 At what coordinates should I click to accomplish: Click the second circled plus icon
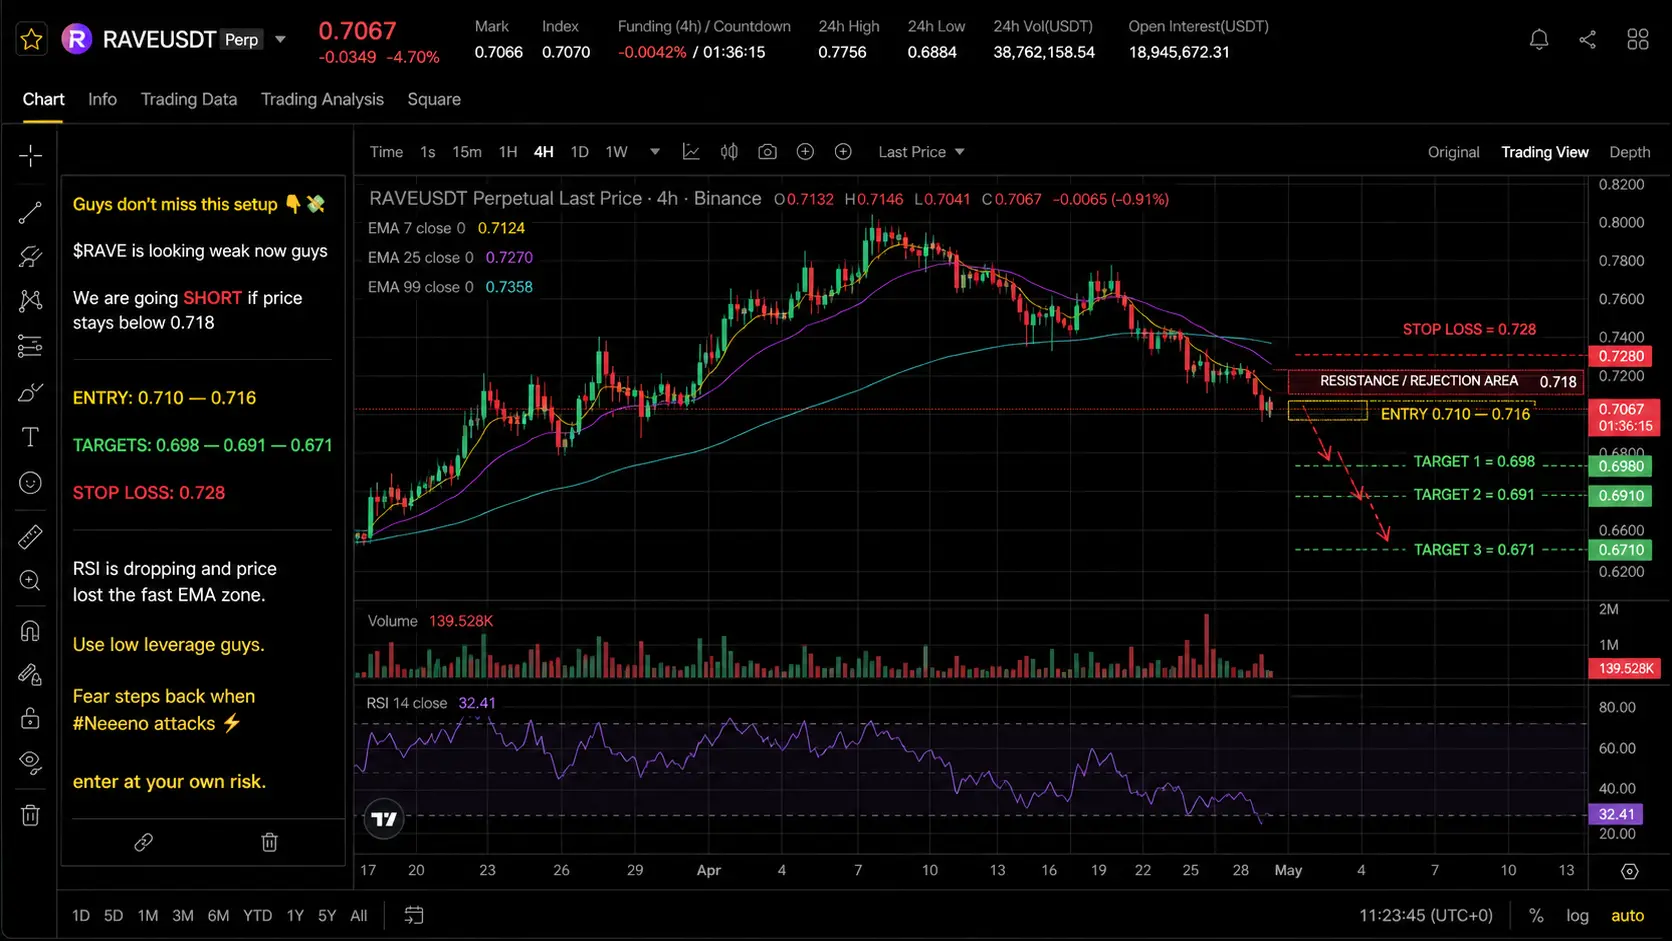tap(843, 152)
